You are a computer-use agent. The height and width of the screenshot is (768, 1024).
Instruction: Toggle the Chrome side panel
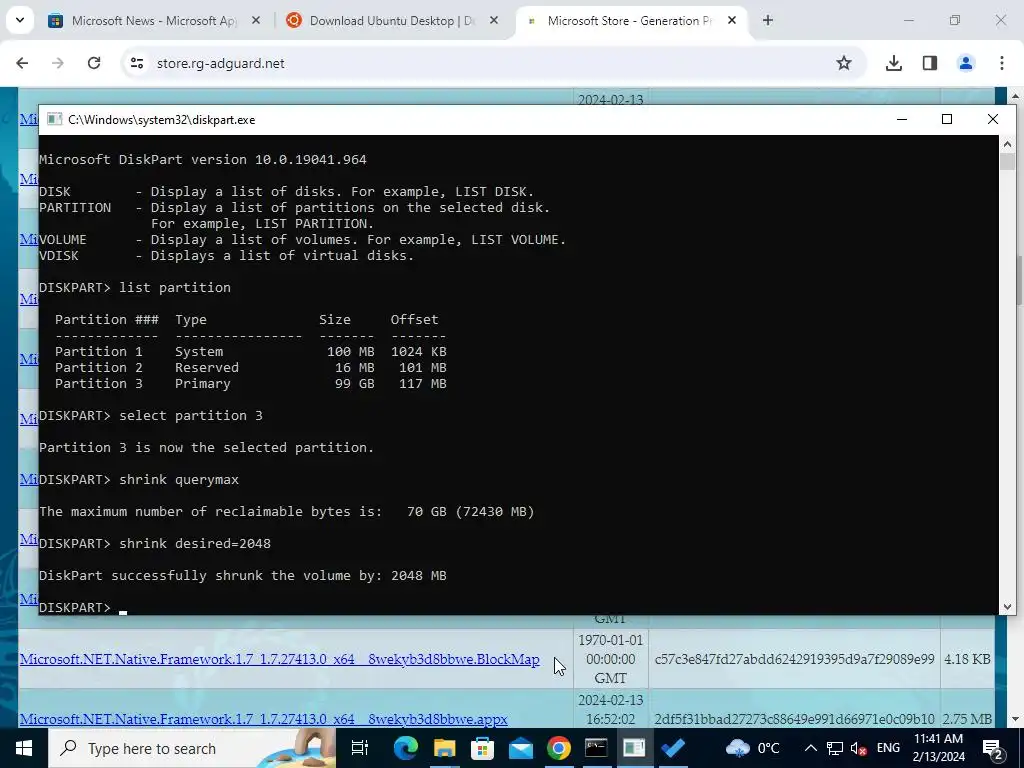click(930, 63)
